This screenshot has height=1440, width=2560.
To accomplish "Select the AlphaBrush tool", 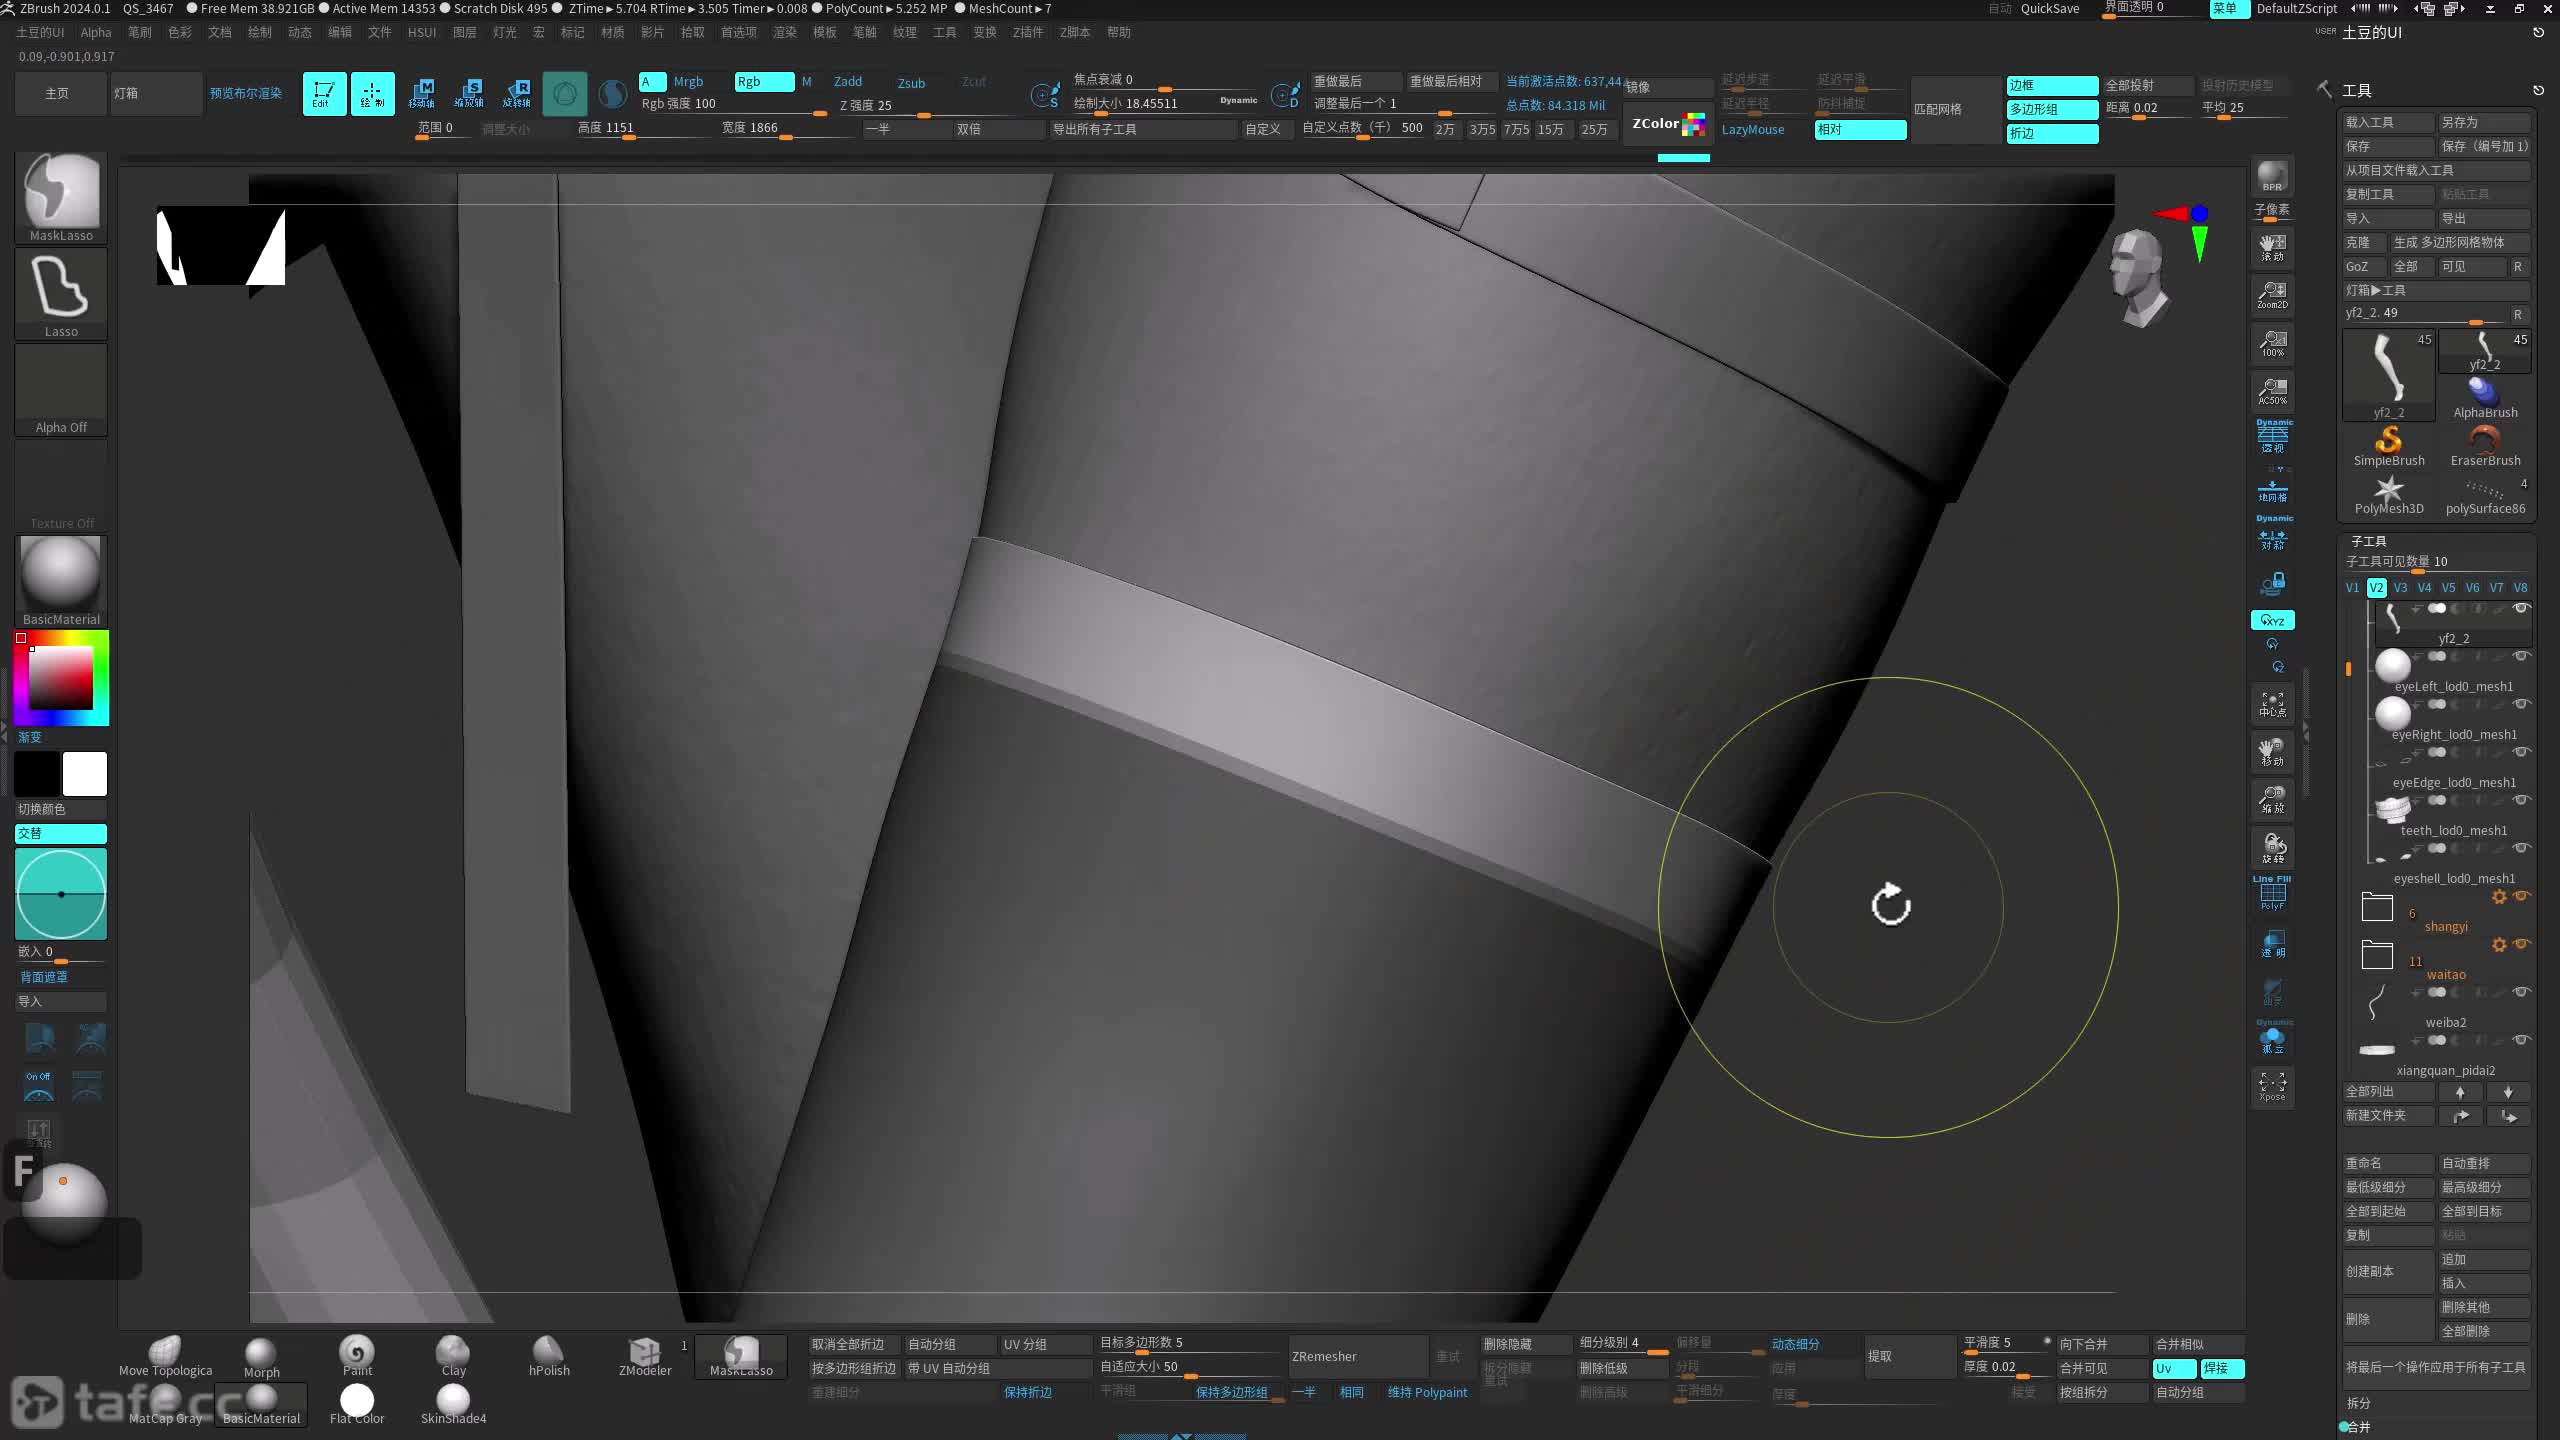I will click(2485, 398).
